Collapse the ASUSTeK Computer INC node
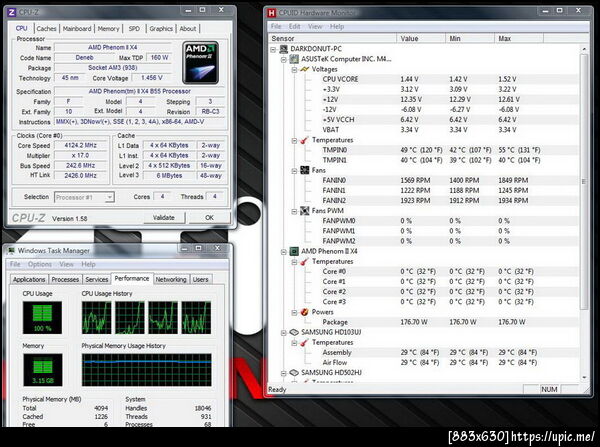This screenshot has height=447, width=600. (284, 59)
